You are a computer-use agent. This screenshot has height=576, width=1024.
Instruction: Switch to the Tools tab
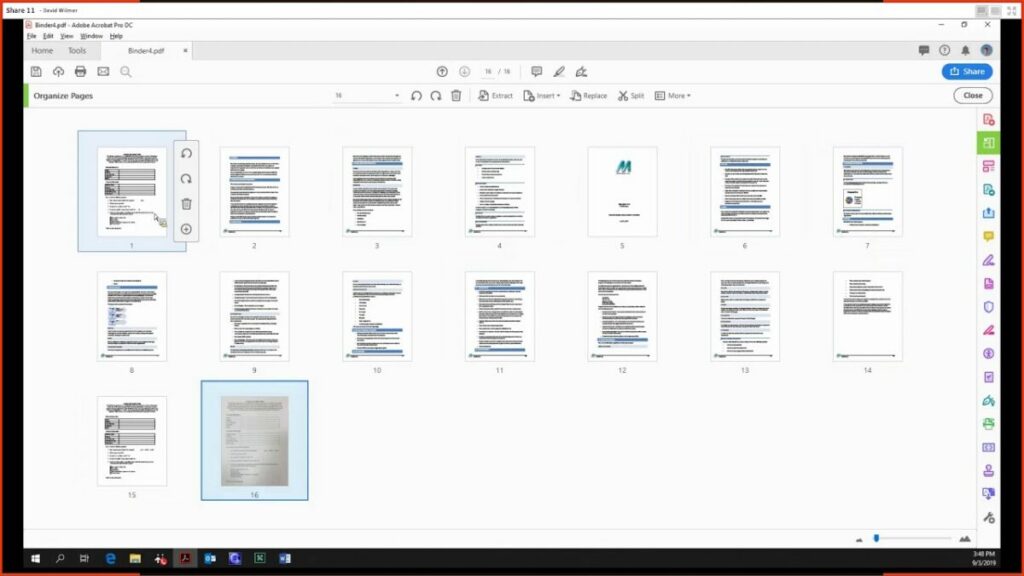77,50
